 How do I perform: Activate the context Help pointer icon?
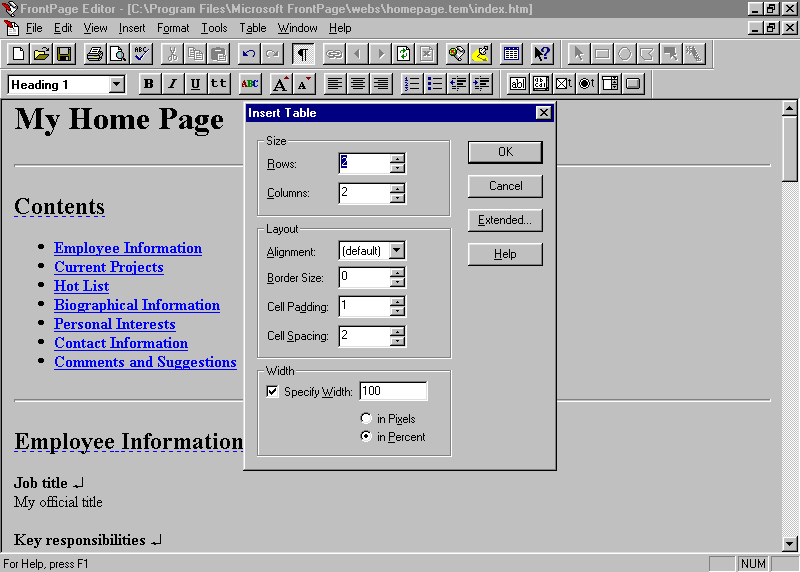542,54
